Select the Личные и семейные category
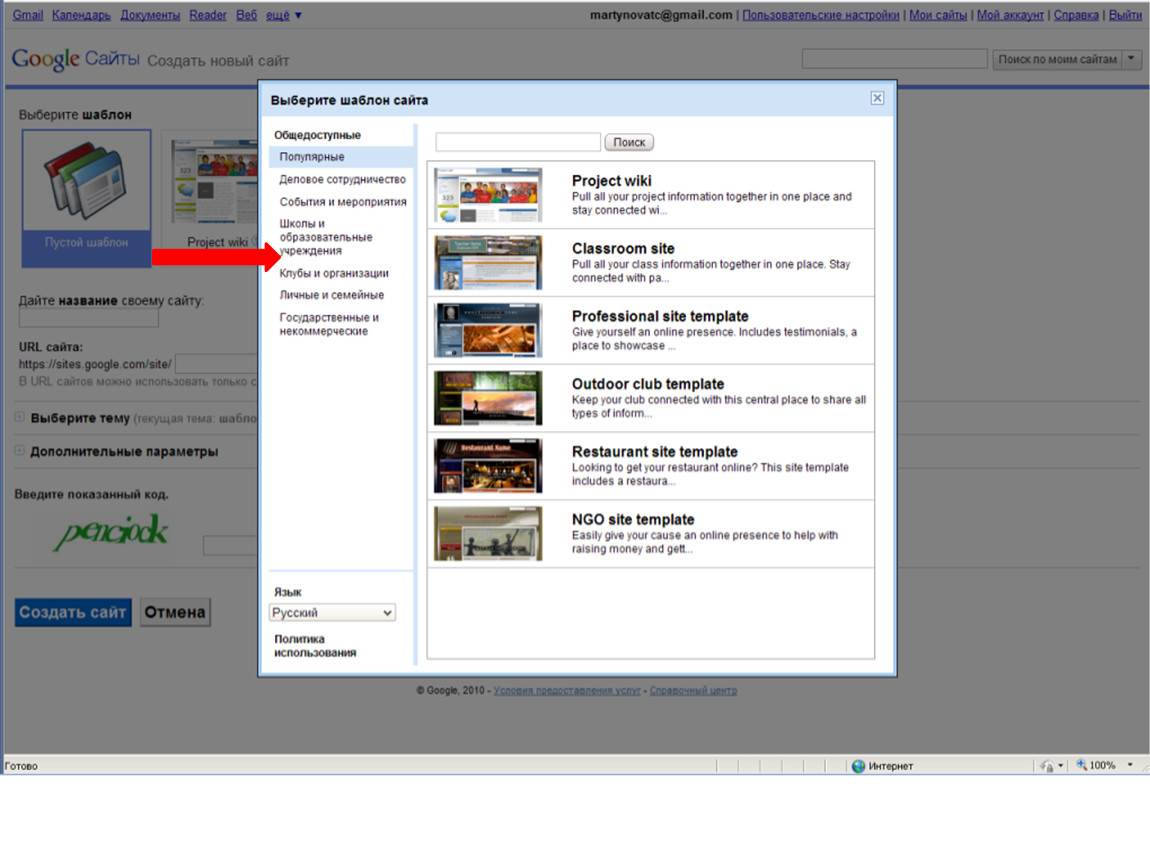 (332, 295)
